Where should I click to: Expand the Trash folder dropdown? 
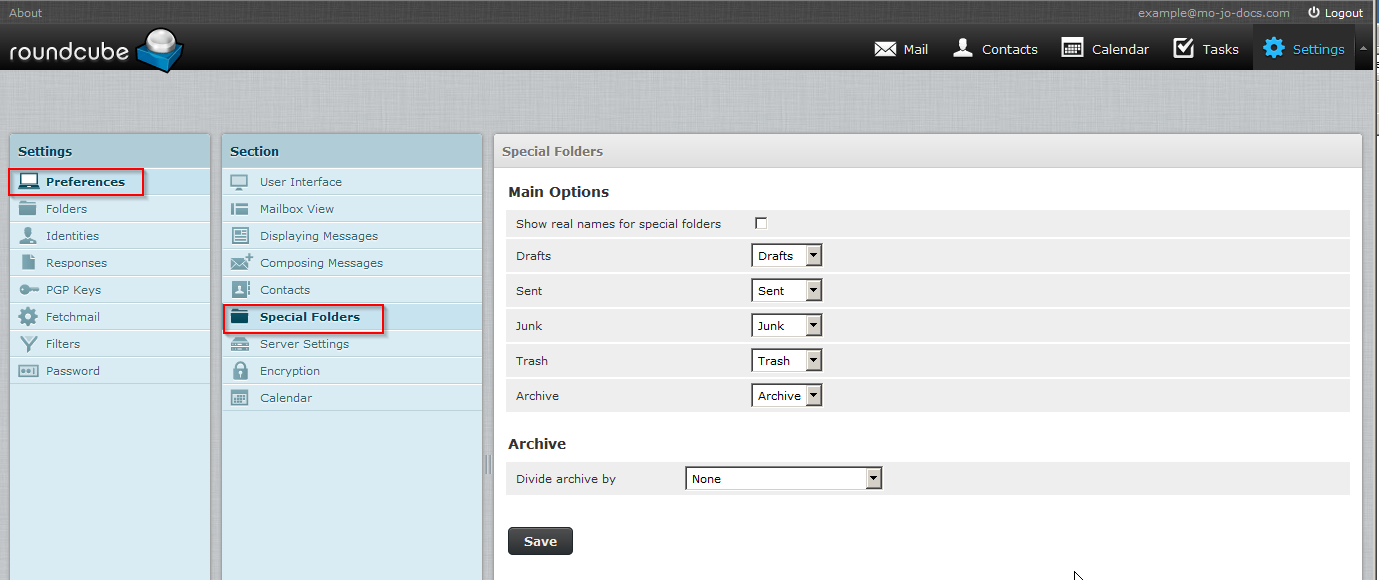point(786,361)
